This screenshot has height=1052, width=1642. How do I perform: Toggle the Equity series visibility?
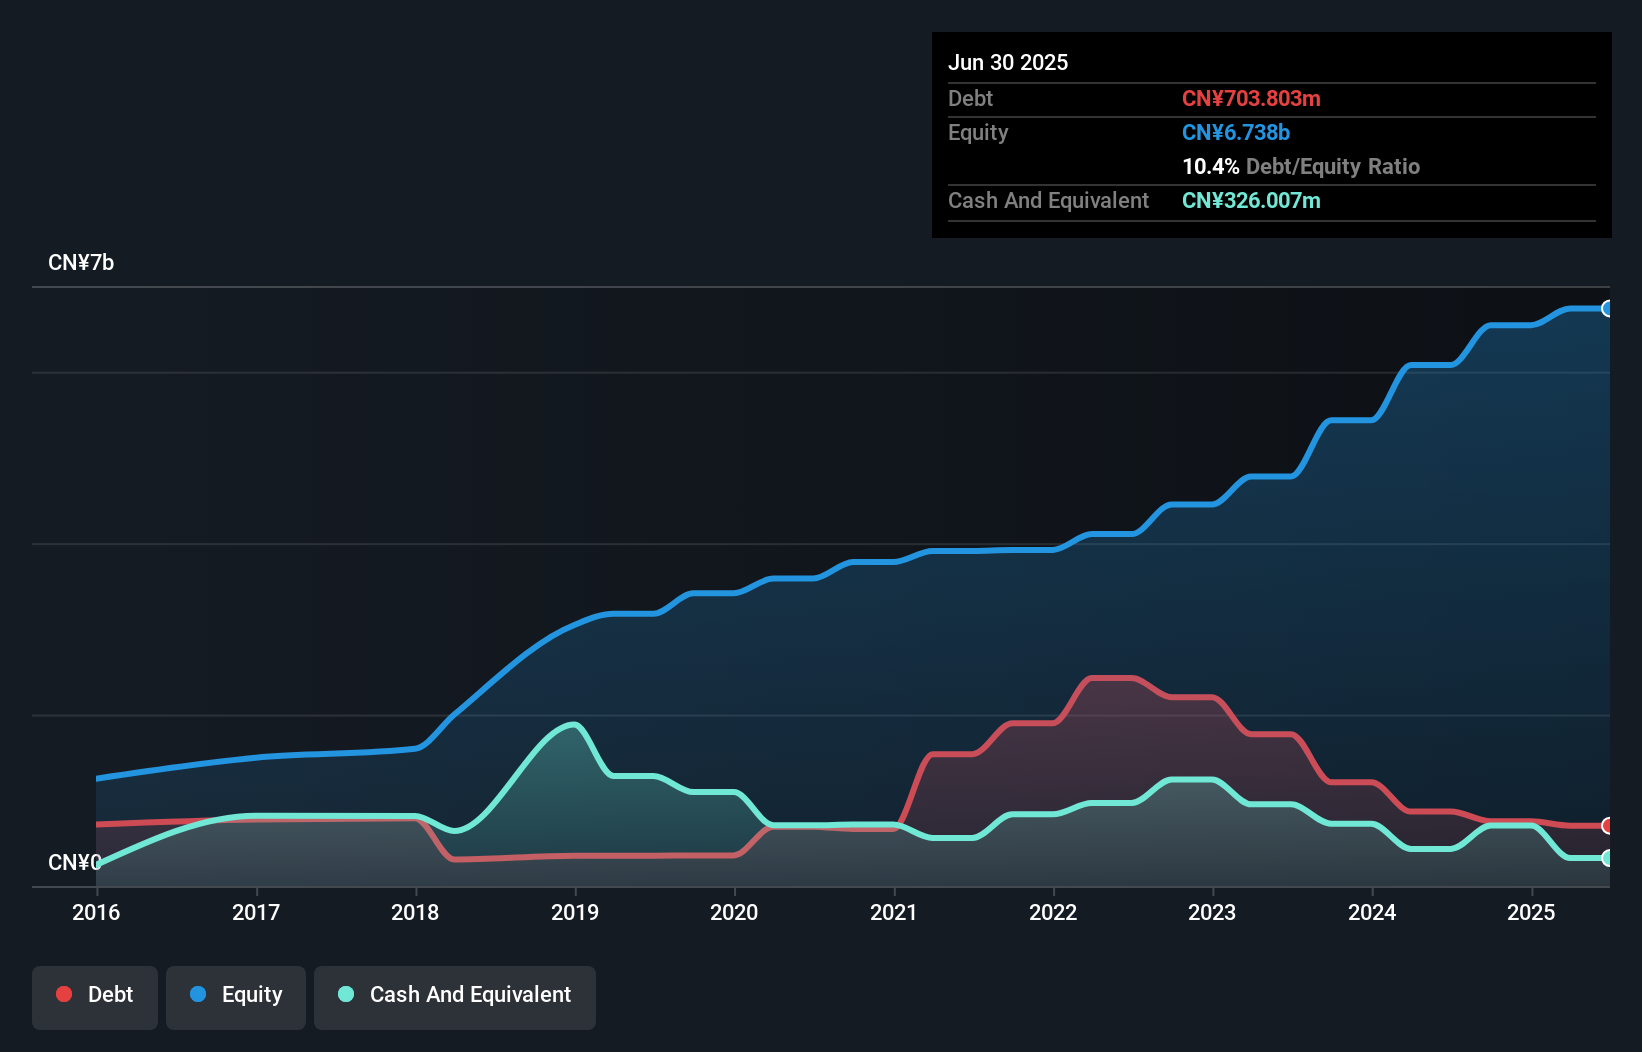coord(235,996)
